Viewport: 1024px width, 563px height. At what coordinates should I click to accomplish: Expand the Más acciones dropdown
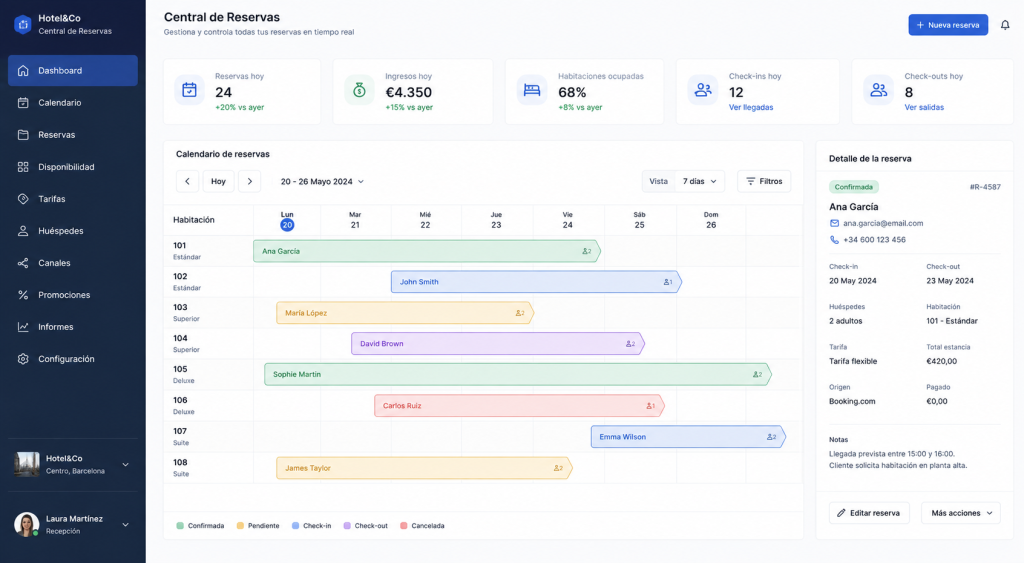(961, 513)
